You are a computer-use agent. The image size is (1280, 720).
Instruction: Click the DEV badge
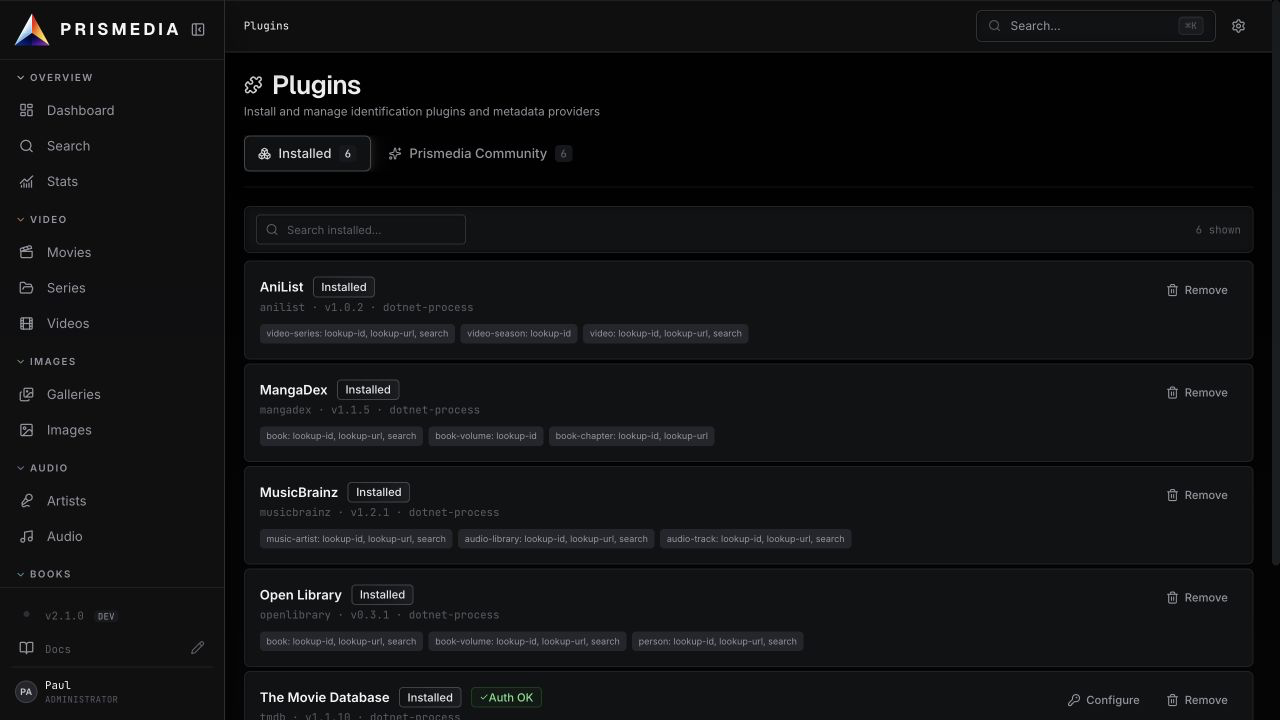[106, 616]
